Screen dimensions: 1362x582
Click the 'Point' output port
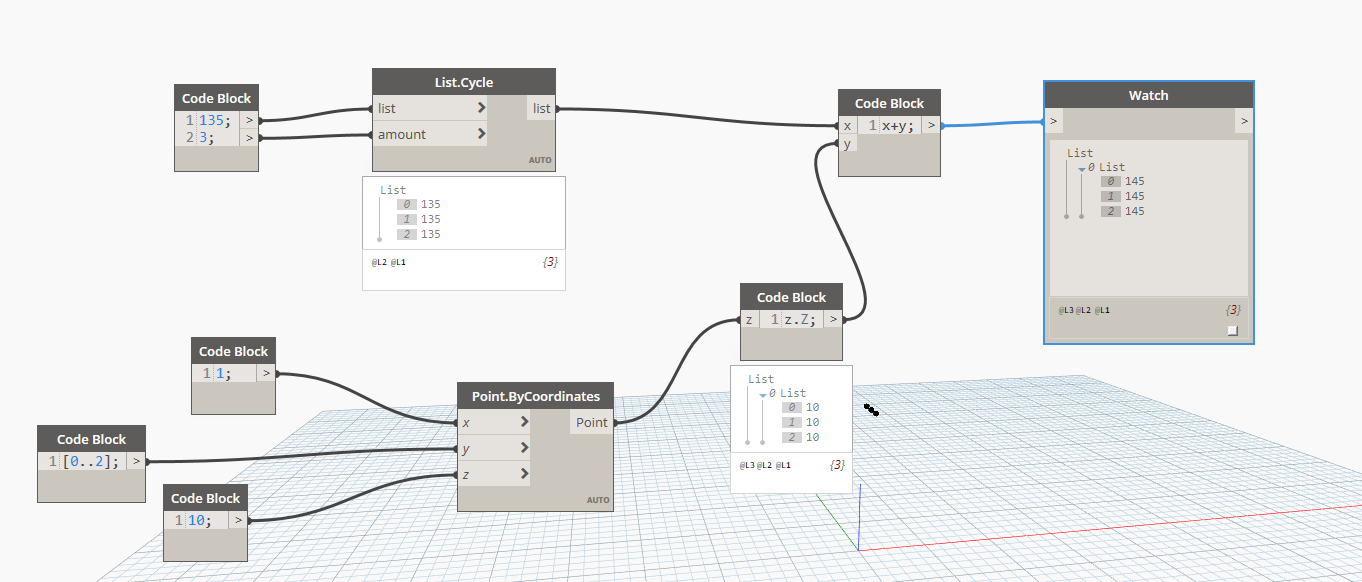591,422
